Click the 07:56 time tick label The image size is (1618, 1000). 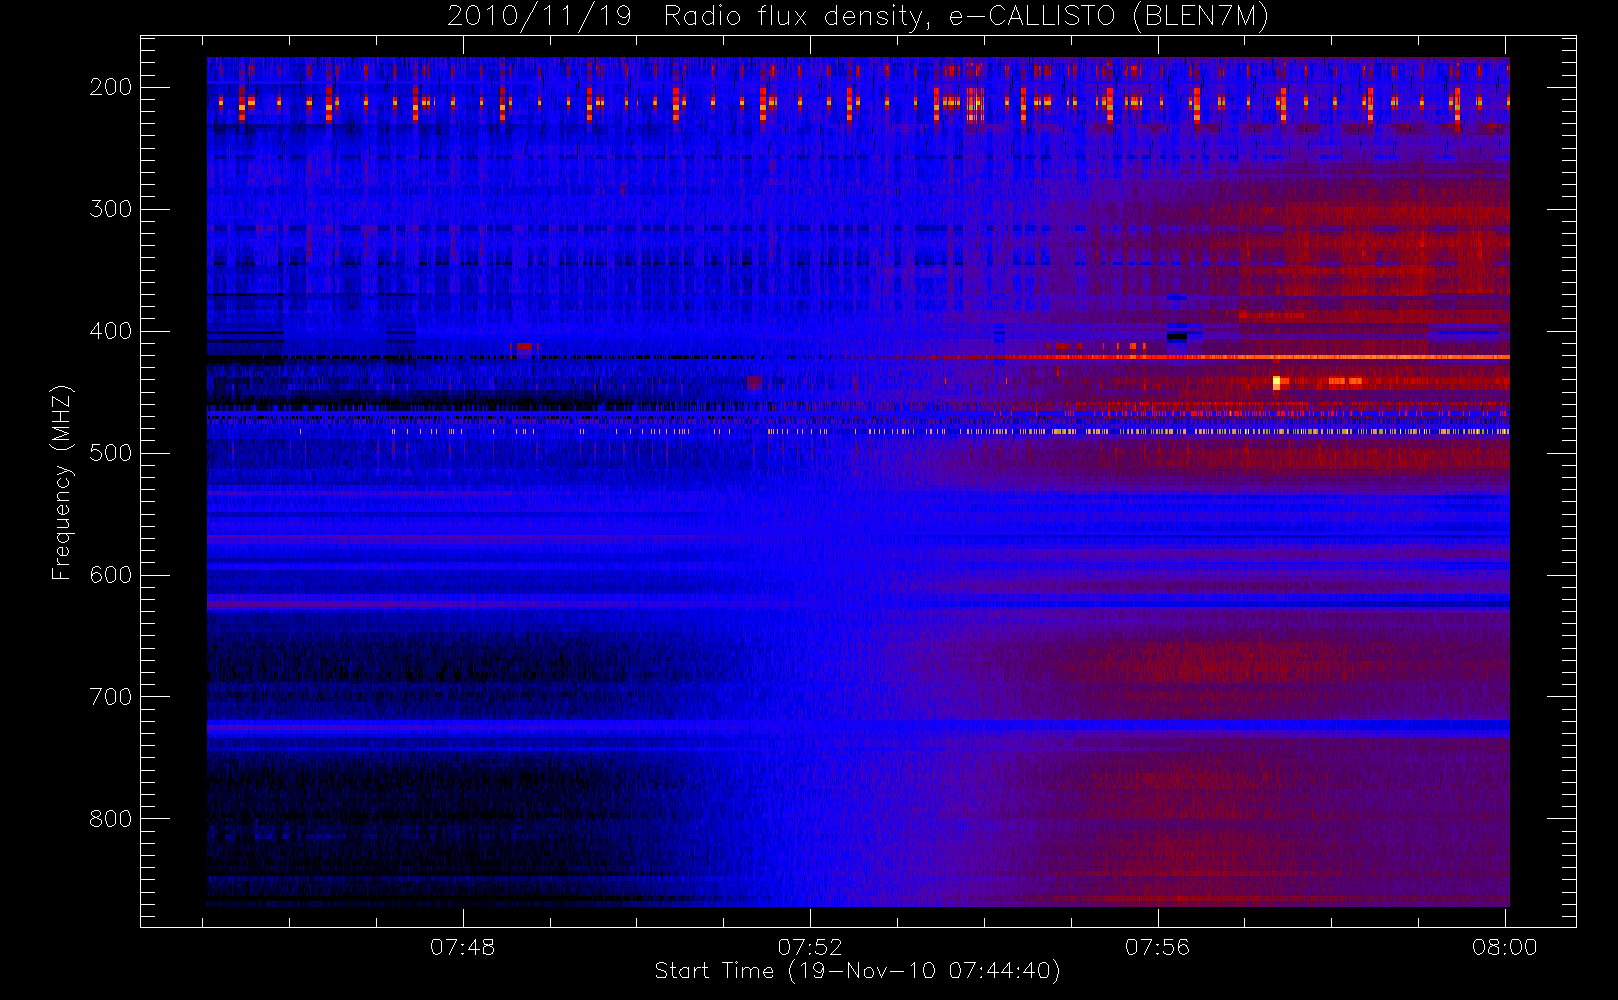click(1158, 947)
